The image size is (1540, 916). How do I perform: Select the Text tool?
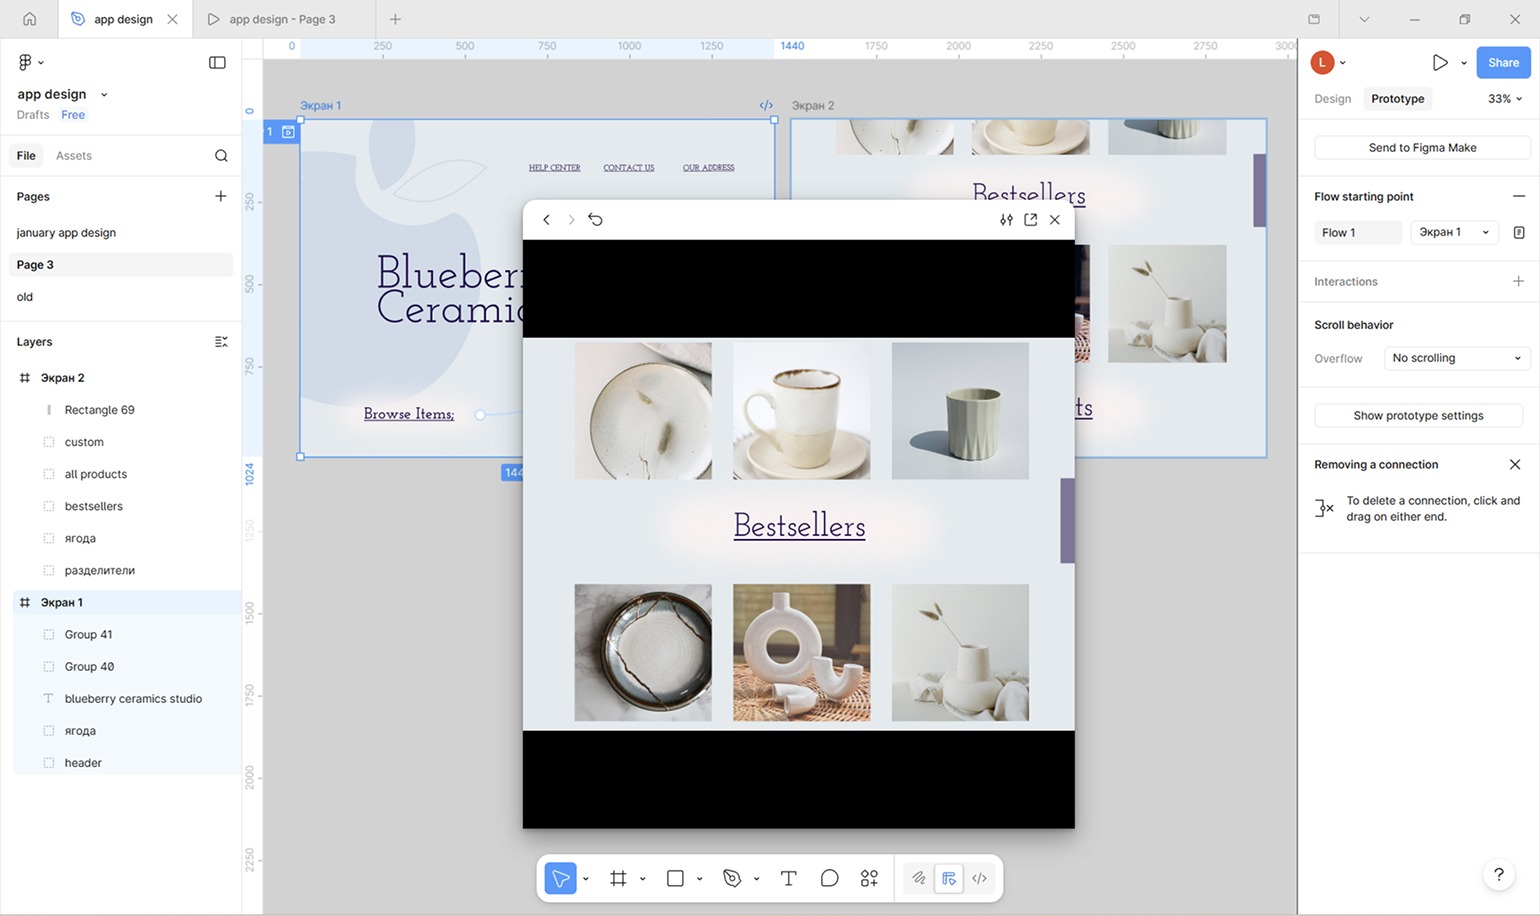pyautogui.click(x=788, y=878)
